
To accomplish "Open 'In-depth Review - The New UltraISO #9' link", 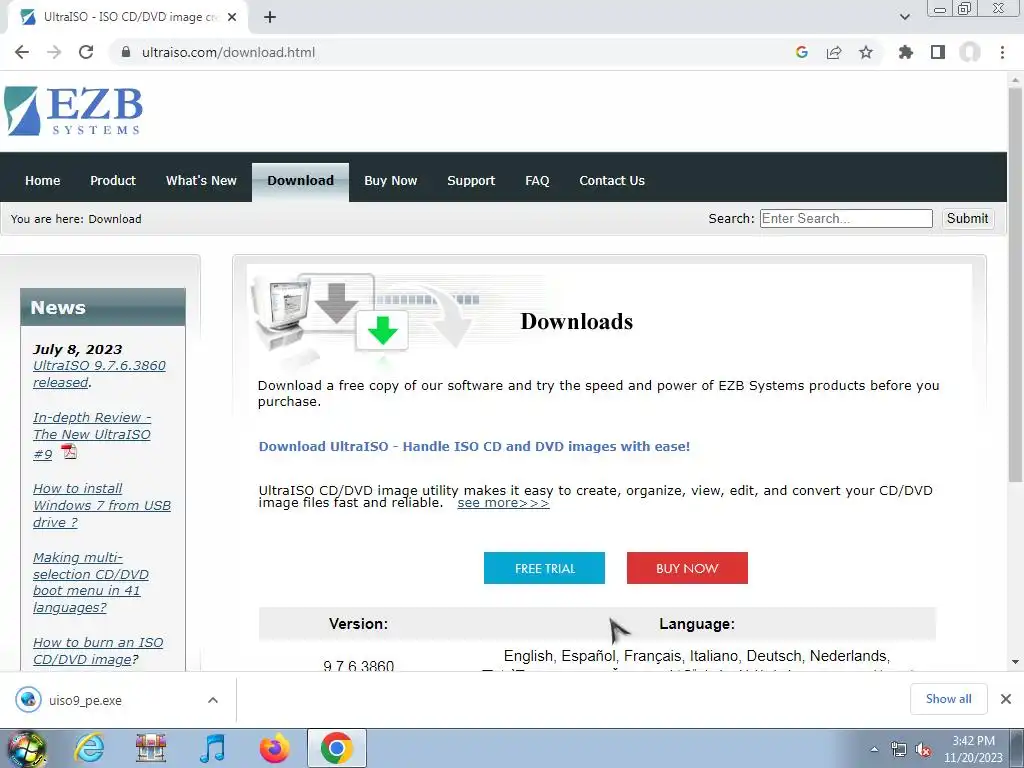I will tap(91, 435).
